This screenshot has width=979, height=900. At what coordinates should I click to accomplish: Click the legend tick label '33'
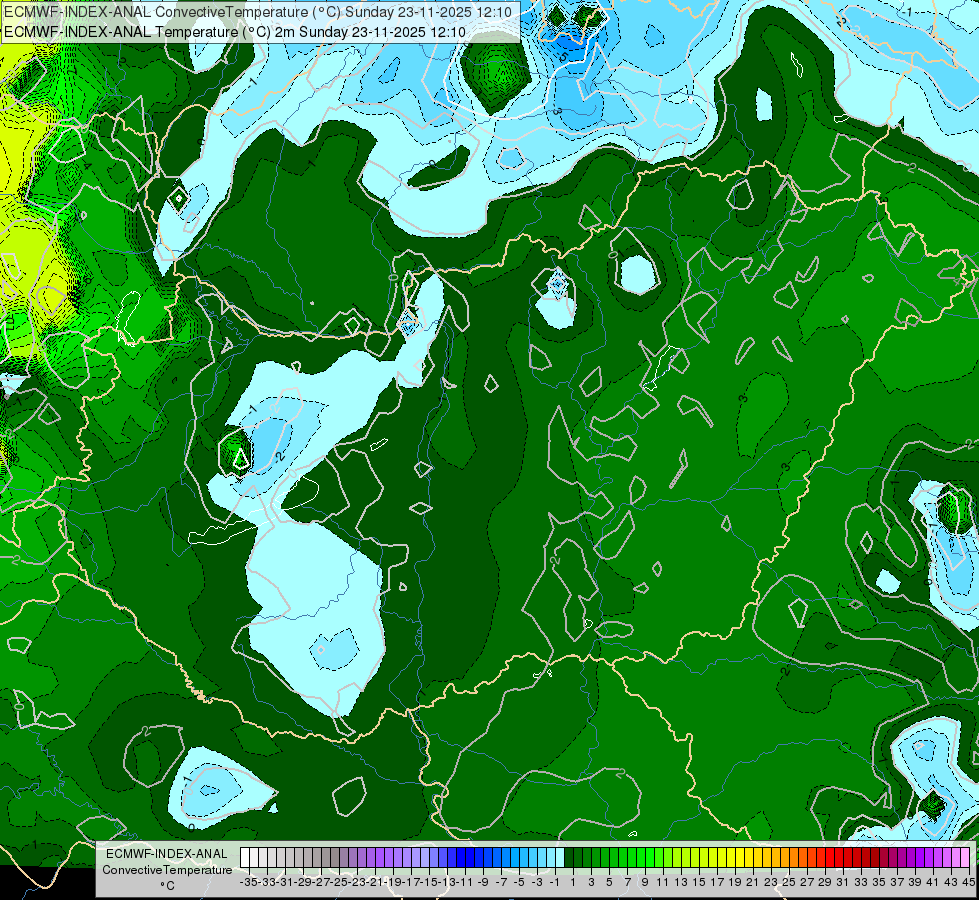click(x=861, y=882)
